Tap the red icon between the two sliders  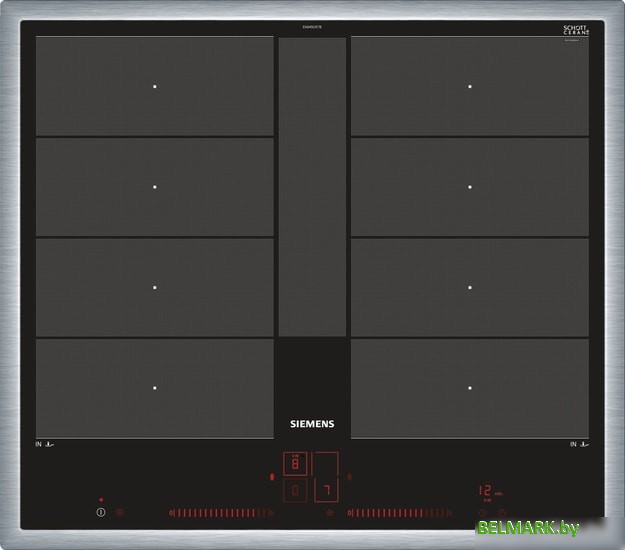tap(329, 513)
